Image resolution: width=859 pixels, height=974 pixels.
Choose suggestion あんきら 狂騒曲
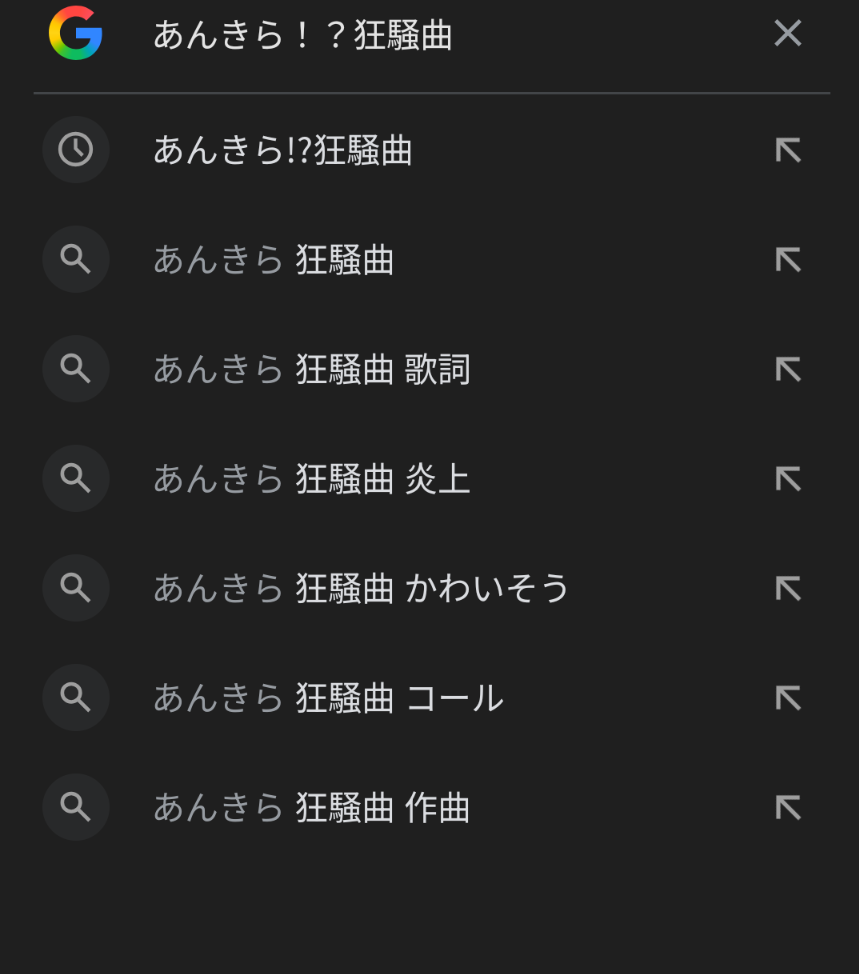tap(274, 260)
